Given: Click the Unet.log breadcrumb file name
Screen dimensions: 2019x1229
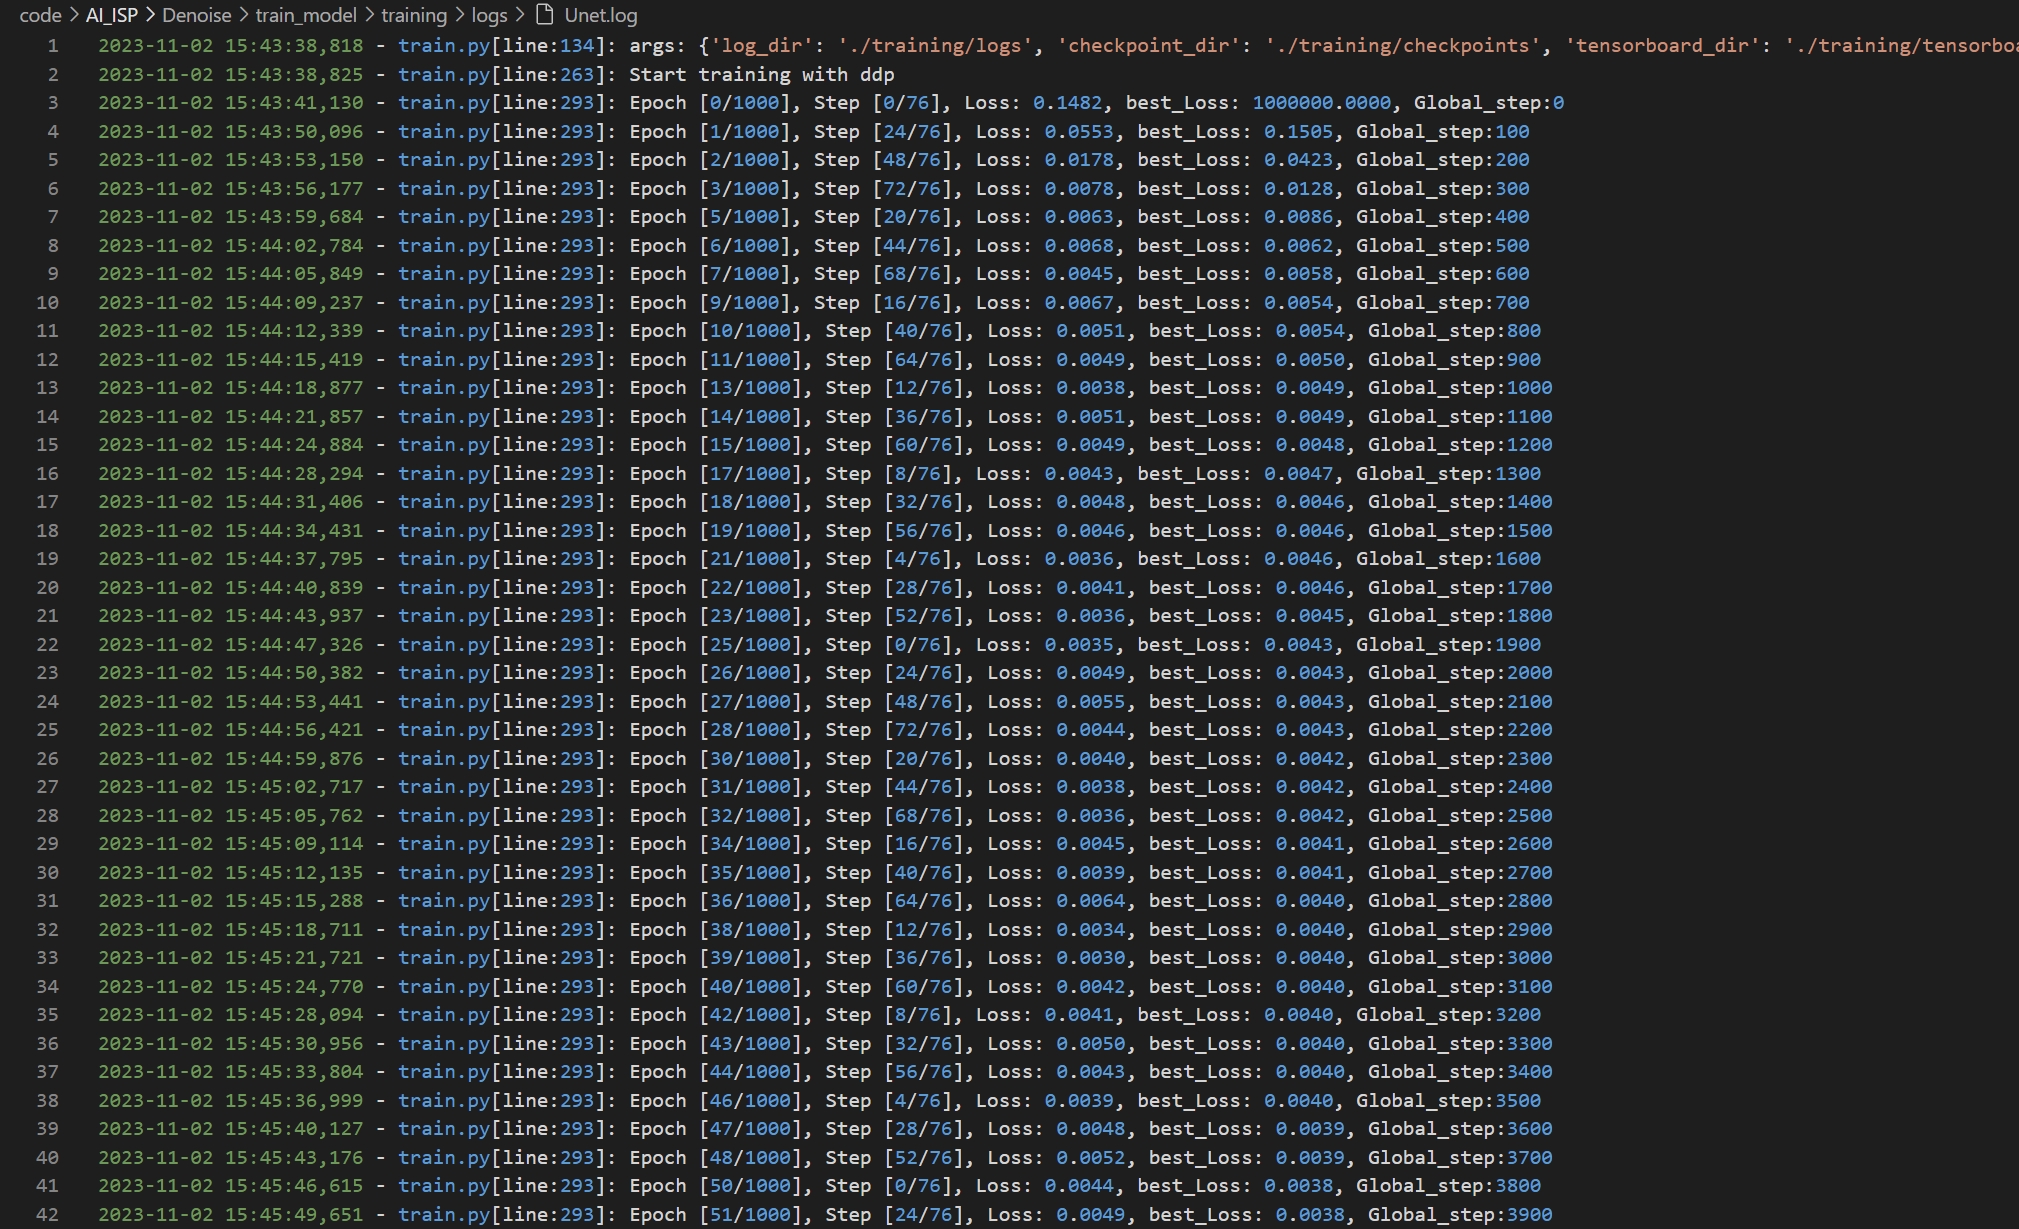Looking at the screenshot, I should coord(600,15).
